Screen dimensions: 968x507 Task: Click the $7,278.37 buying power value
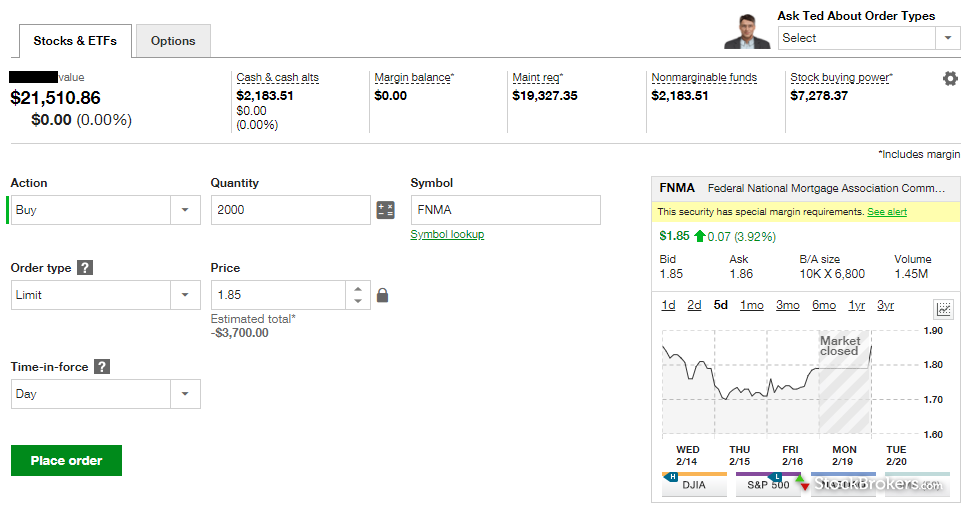(x=819, y=96)
